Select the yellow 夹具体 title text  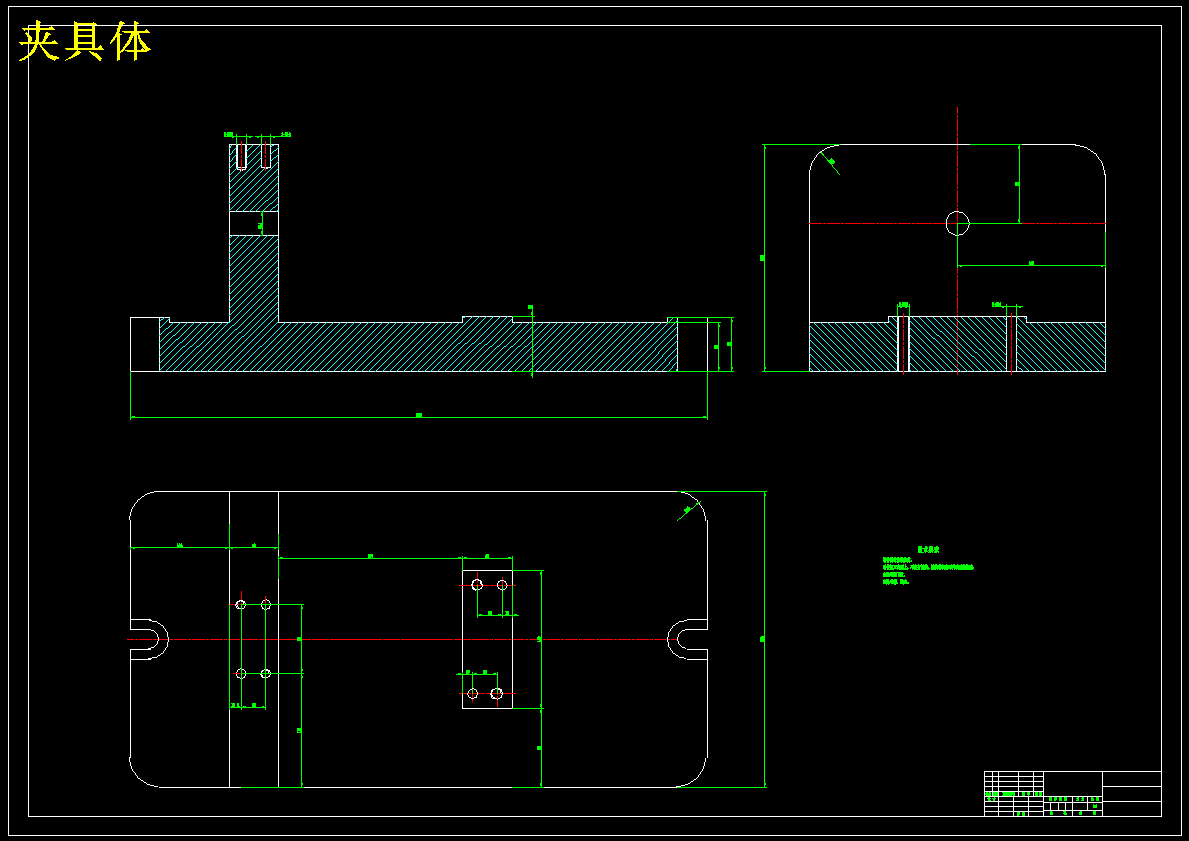click(85, 42)
